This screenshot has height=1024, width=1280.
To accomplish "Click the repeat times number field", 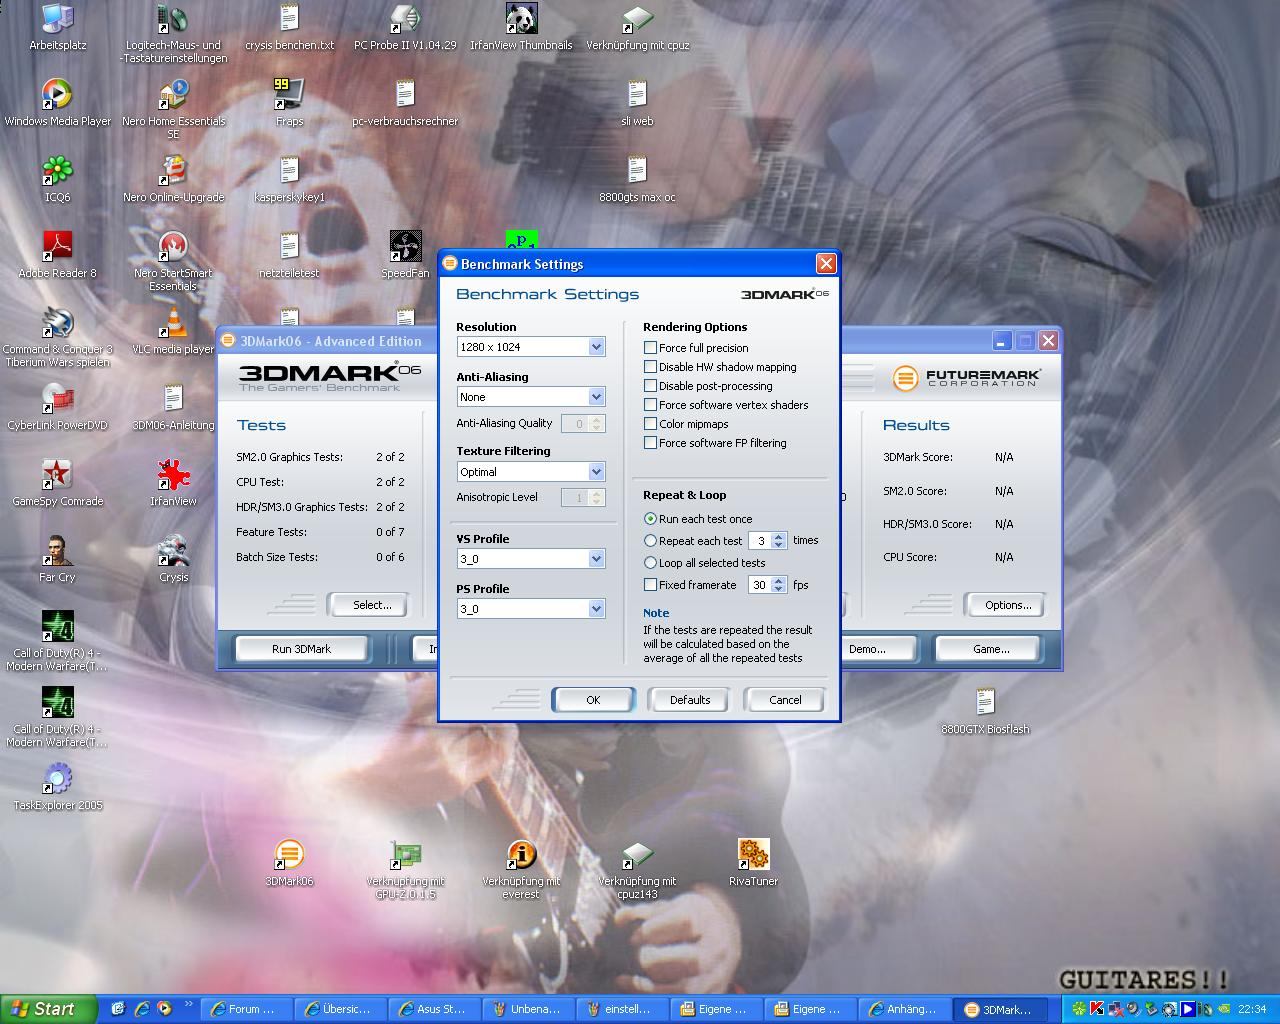I will [x=760, y=541].
